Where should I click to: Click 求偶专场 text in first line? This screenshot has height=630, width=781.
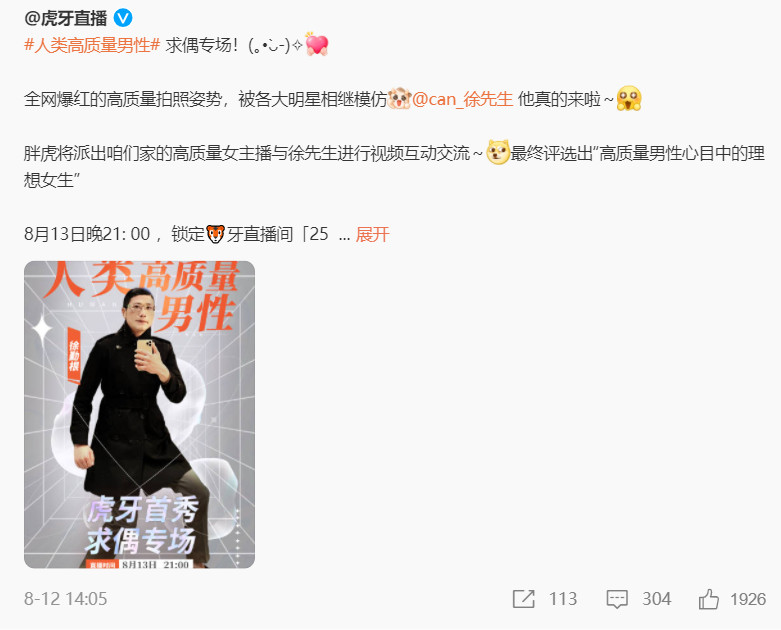point(199,45)
